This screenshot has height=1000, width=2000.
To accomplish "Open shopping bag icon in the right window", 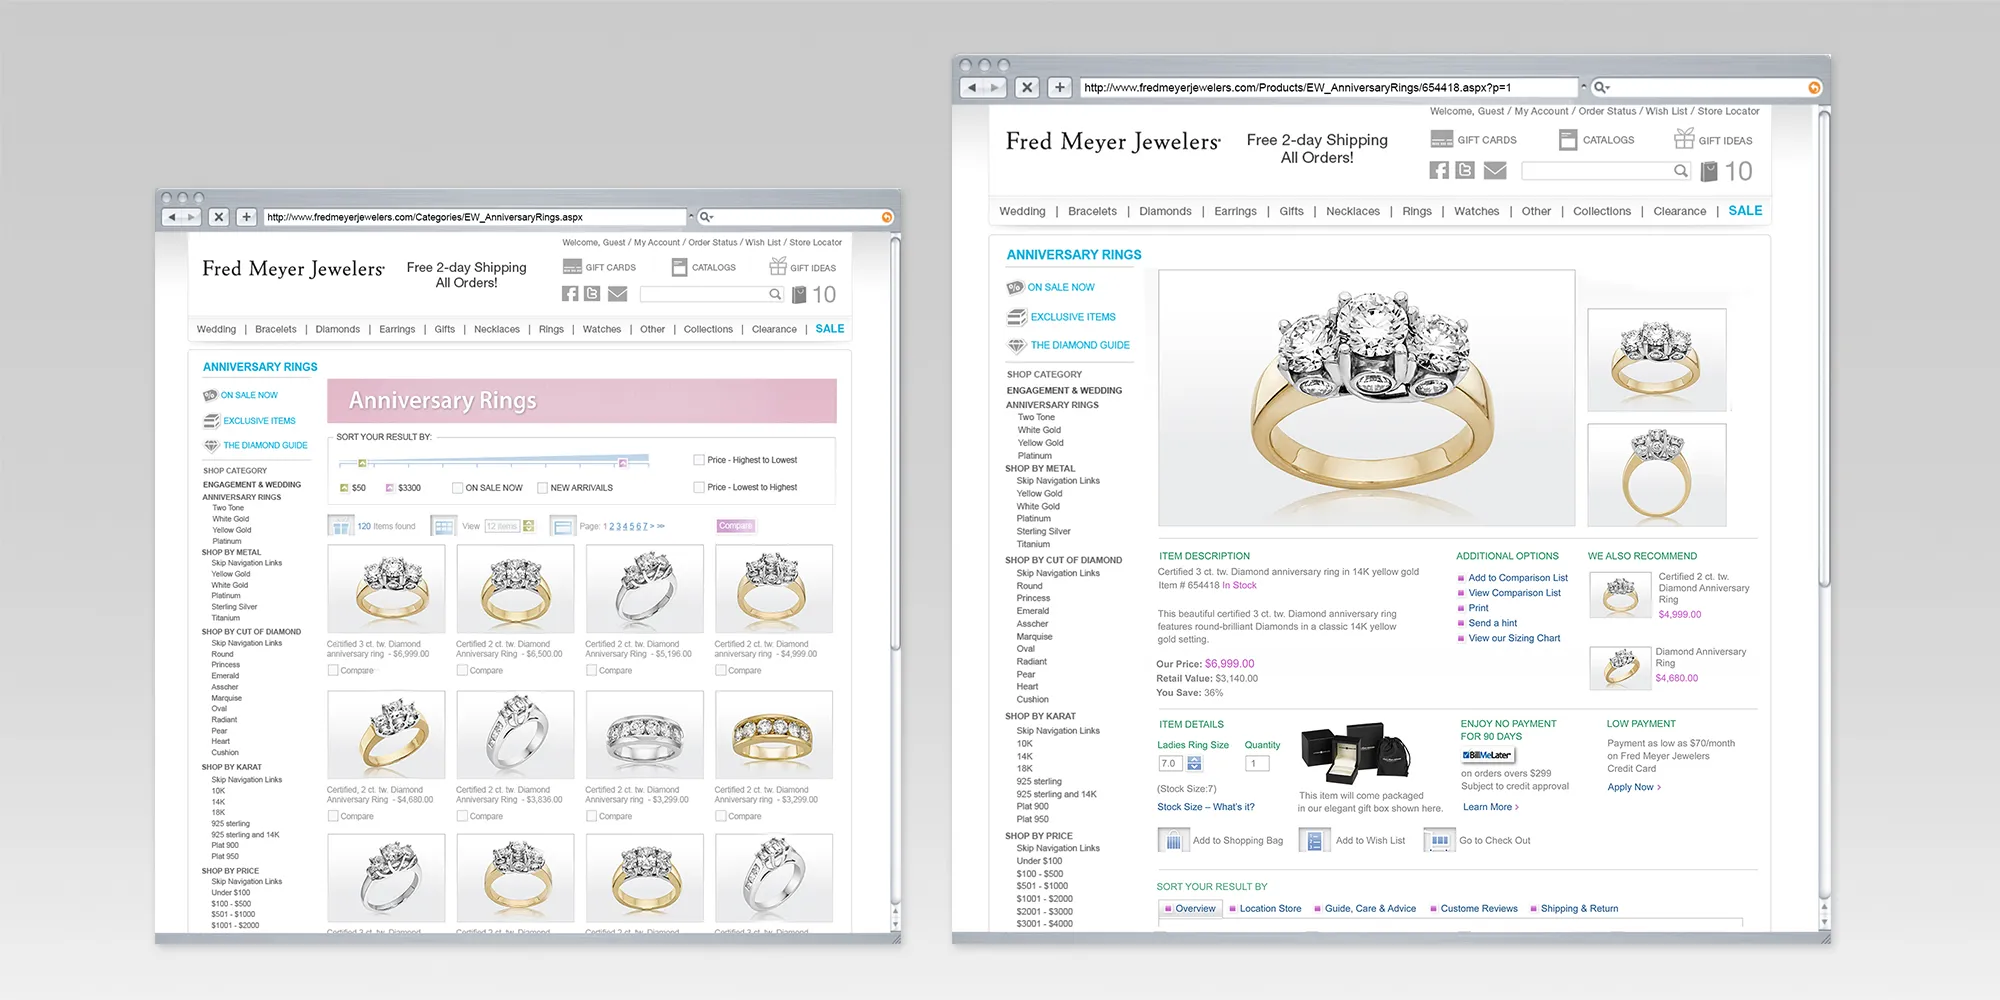I will click(x=1709, y=171).
